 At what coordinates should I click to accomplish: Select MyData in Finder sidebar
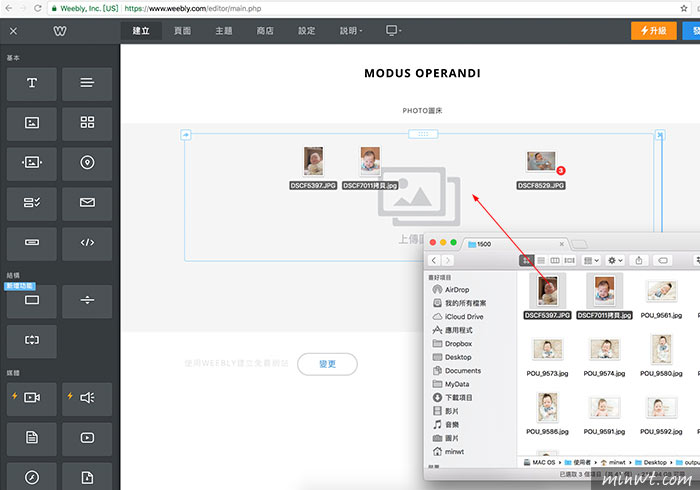tap(451, 384)
